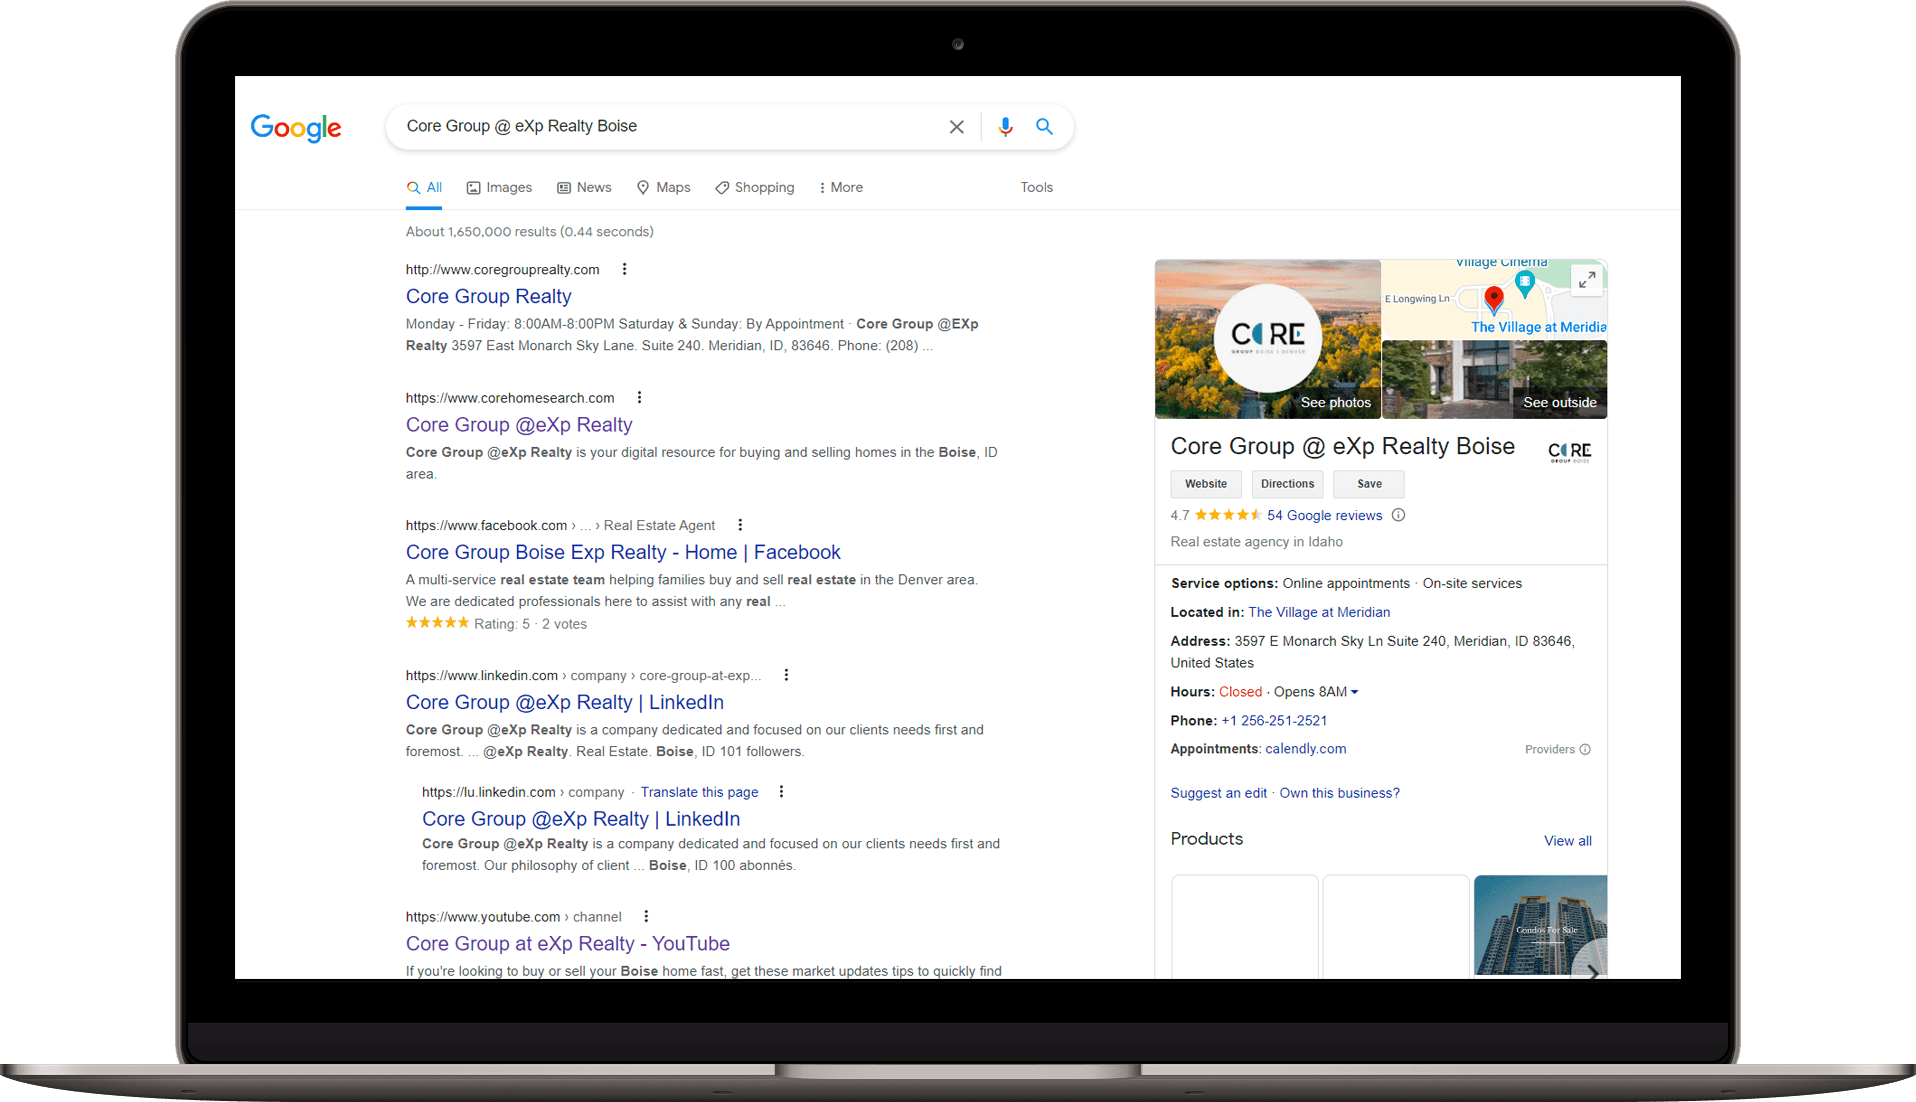1916x1102 pixels.
Task: Click inside the search input field
Action: tap(670, 127)
